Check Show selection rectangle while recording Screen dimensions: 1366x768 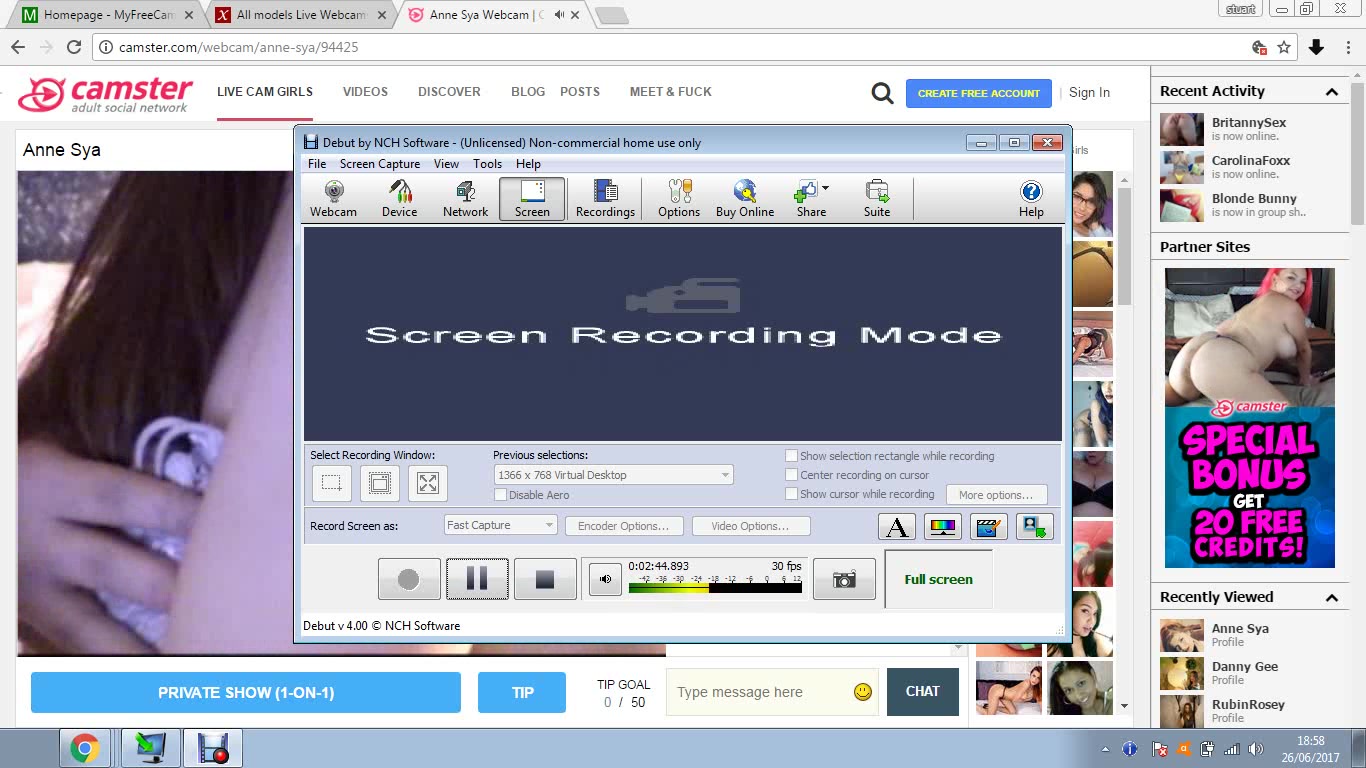(792, 456)
